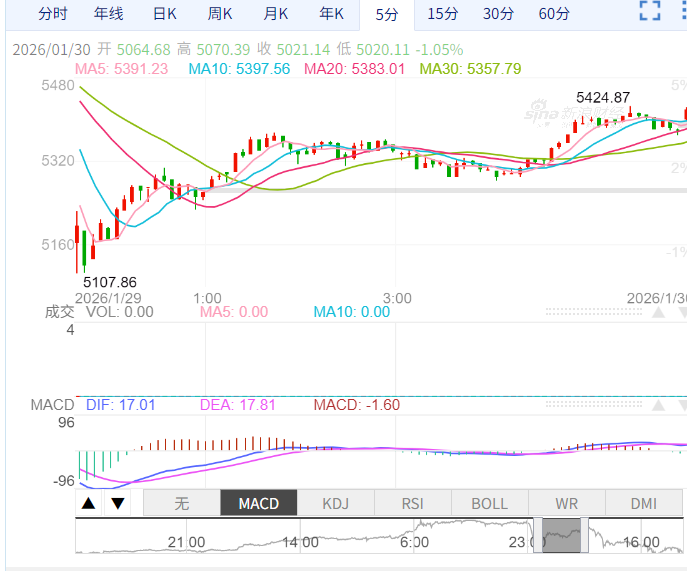Click the up triangle in MACD panel
This screenshot has height=571, width=687.
[658, 406]
